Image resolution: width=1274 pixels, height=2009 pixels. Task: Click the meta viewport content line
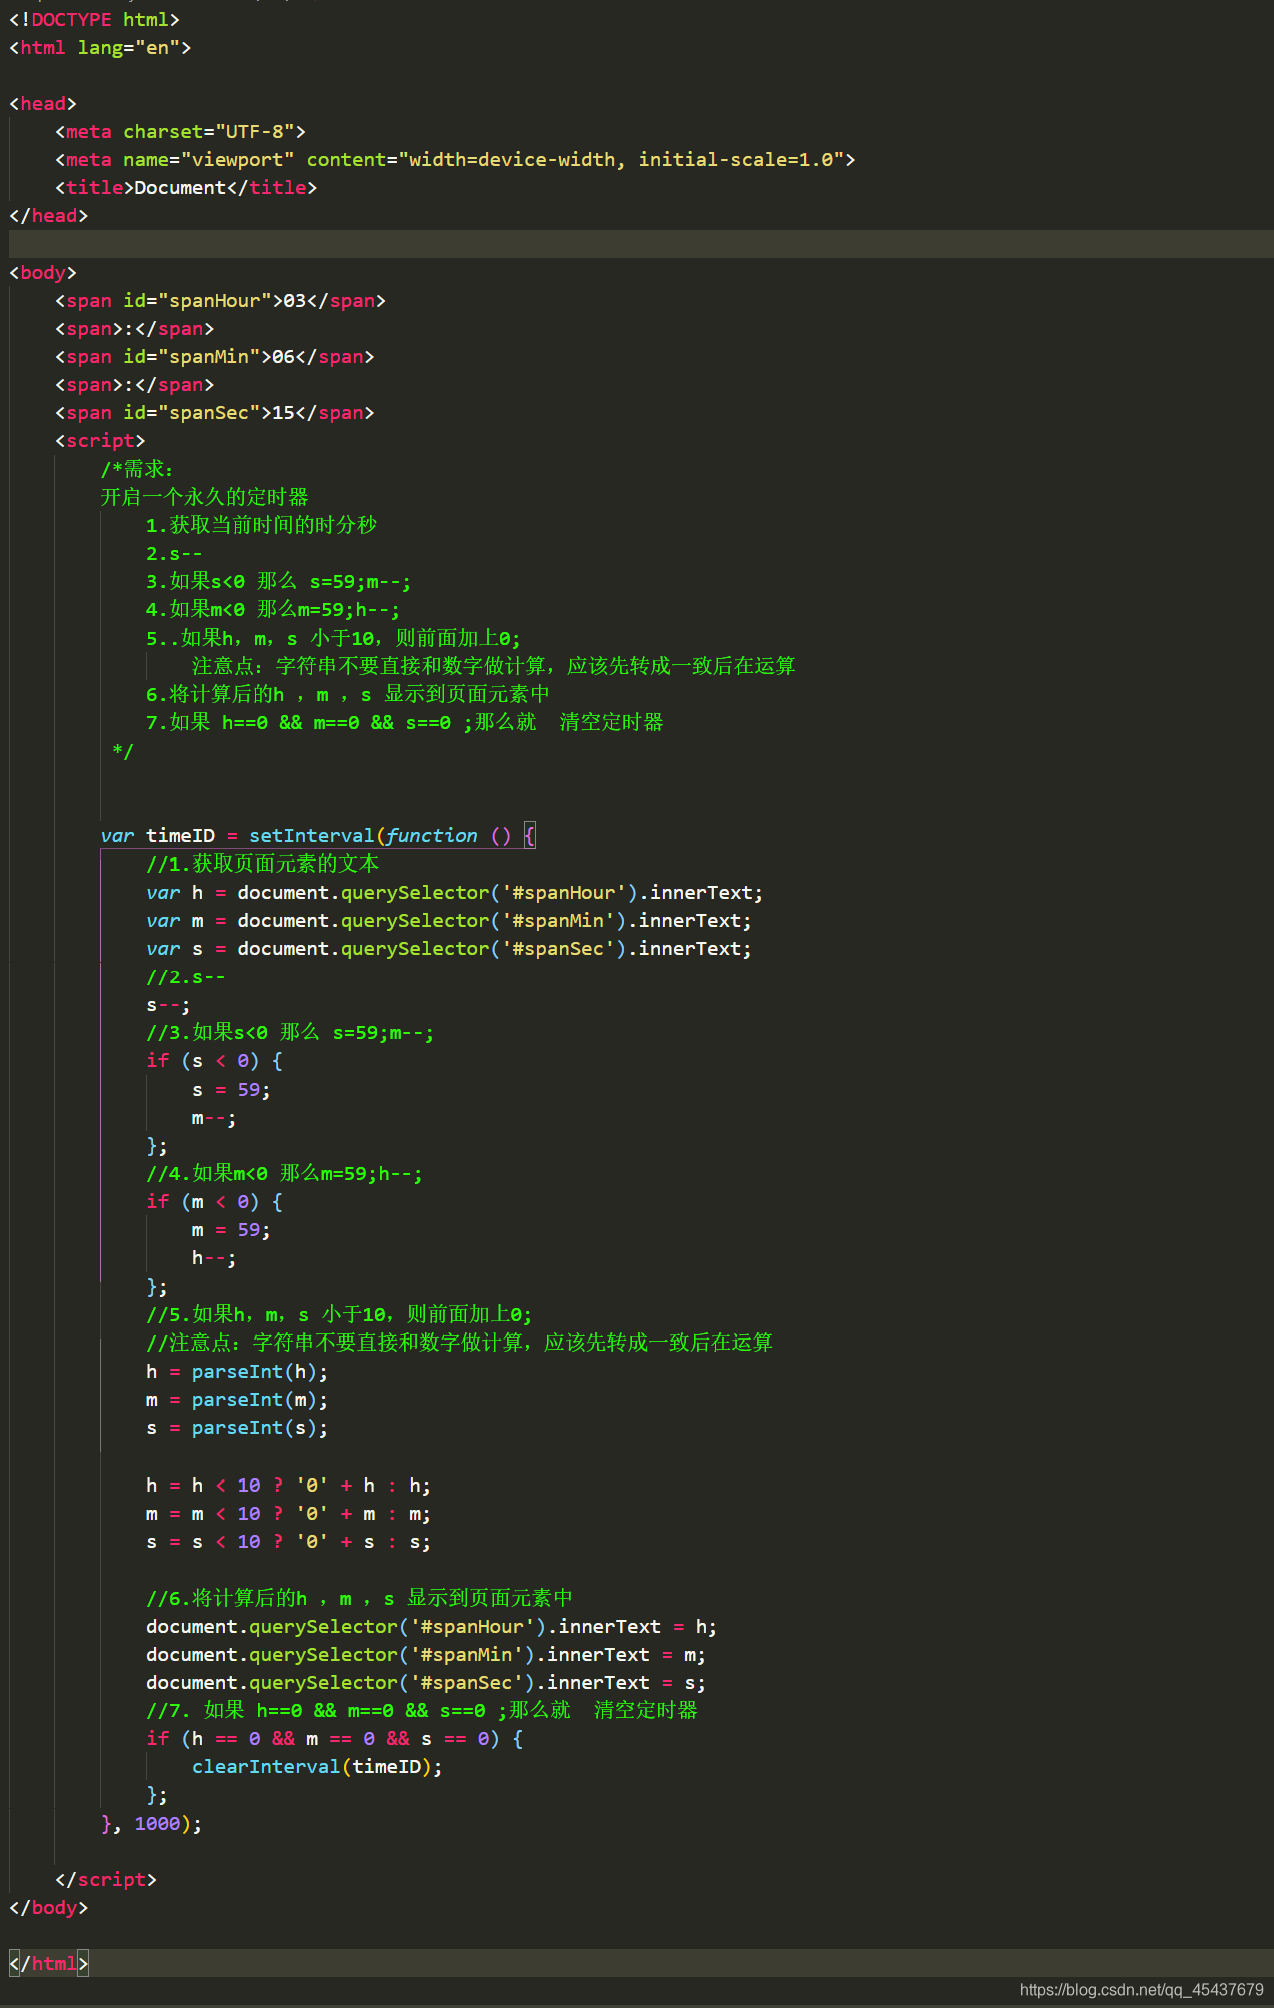coord(455,160)
